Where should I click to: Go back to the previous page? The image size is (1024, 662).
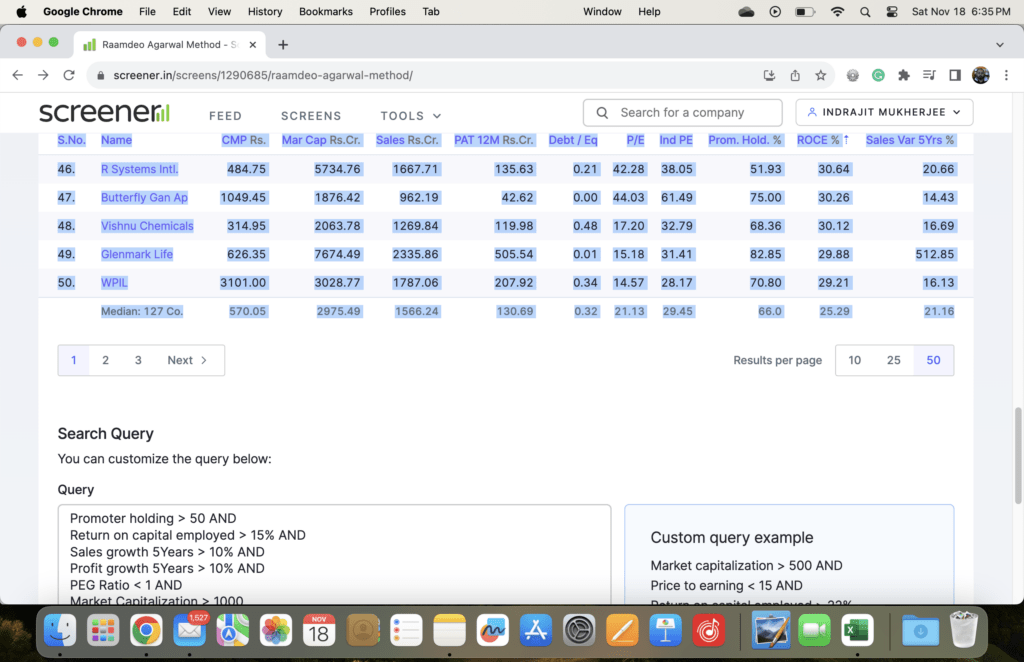[18, 75]
